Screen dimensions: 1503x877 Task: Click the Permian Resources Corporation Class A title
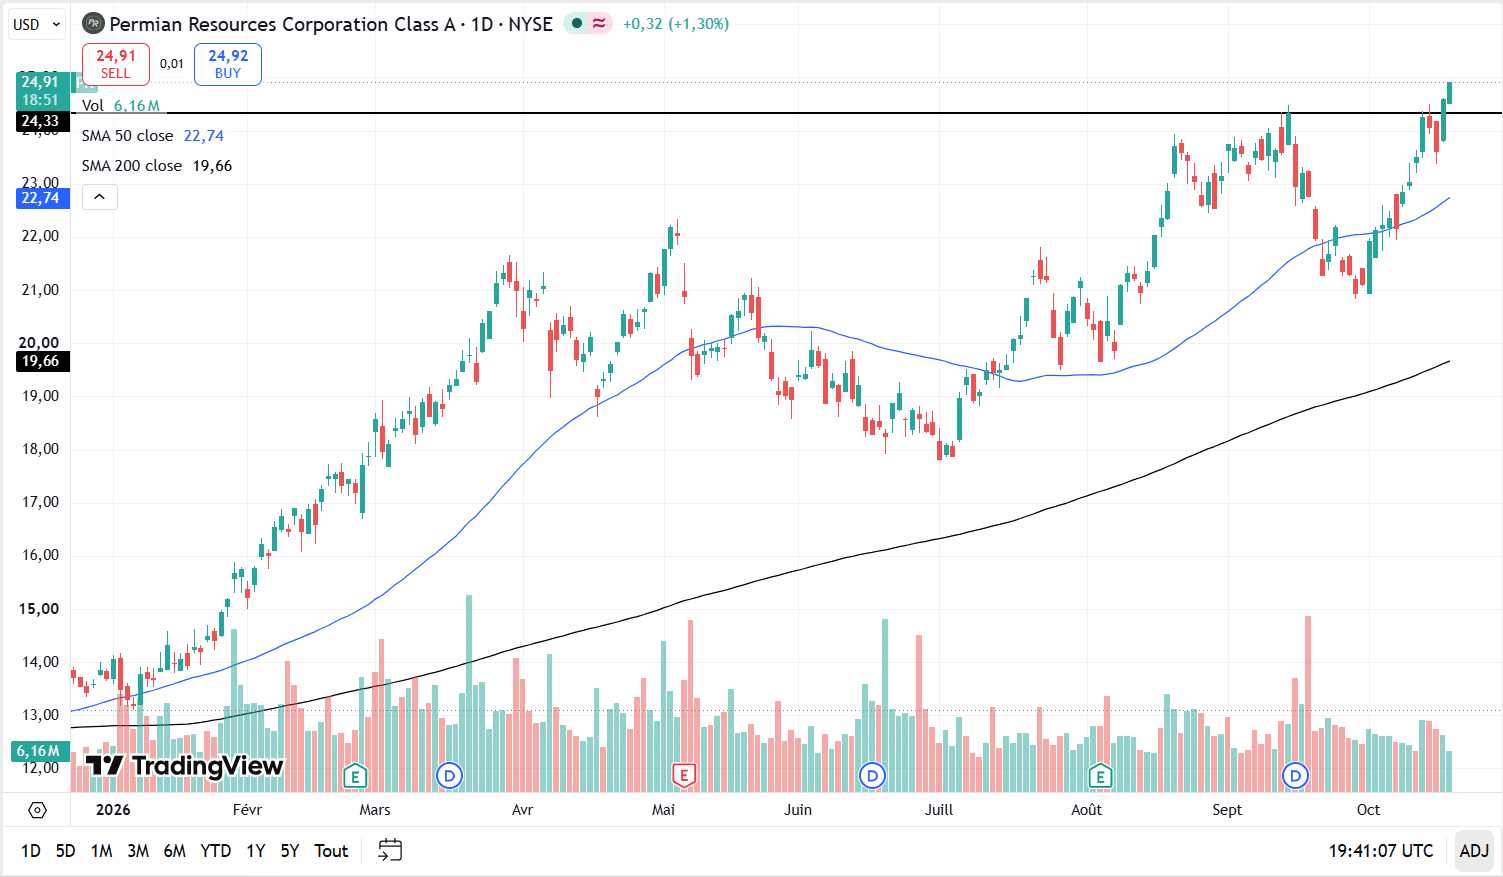282,24
